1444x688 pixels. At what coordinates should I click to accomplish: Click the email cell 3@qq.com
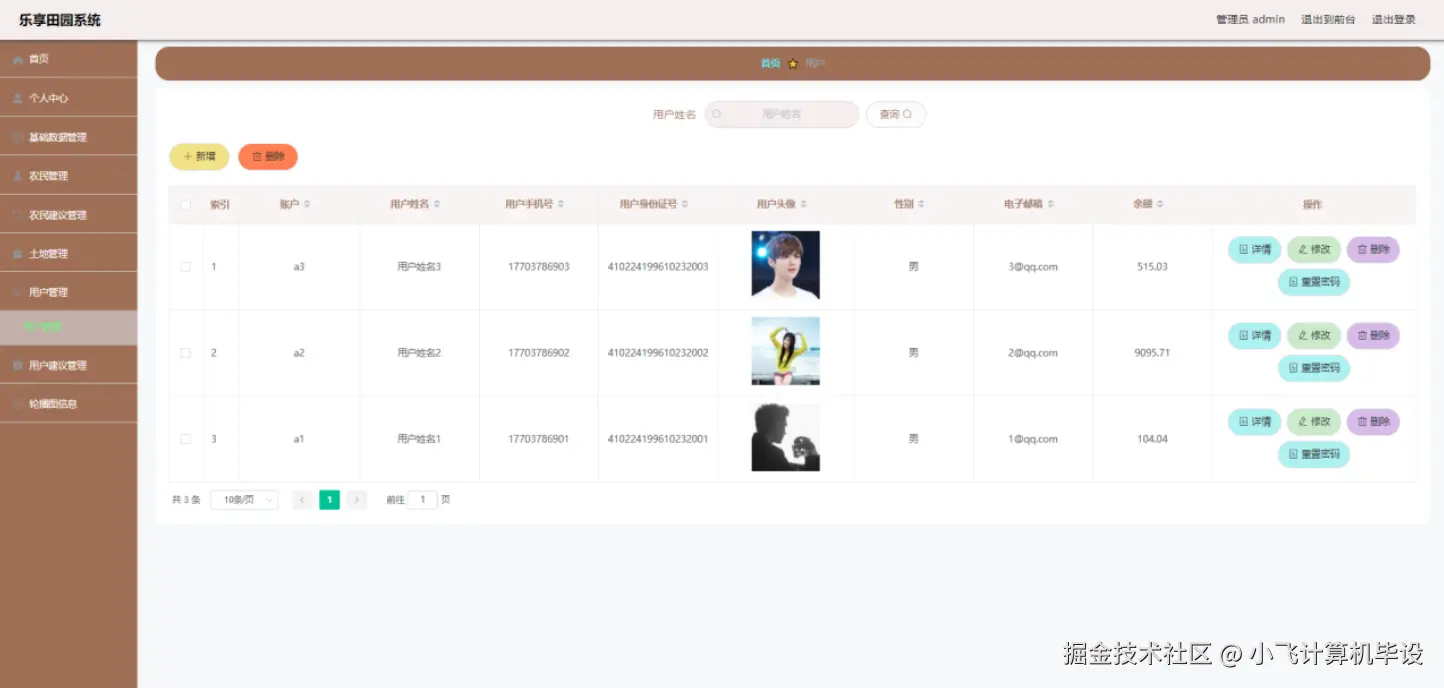[1033, 267]
